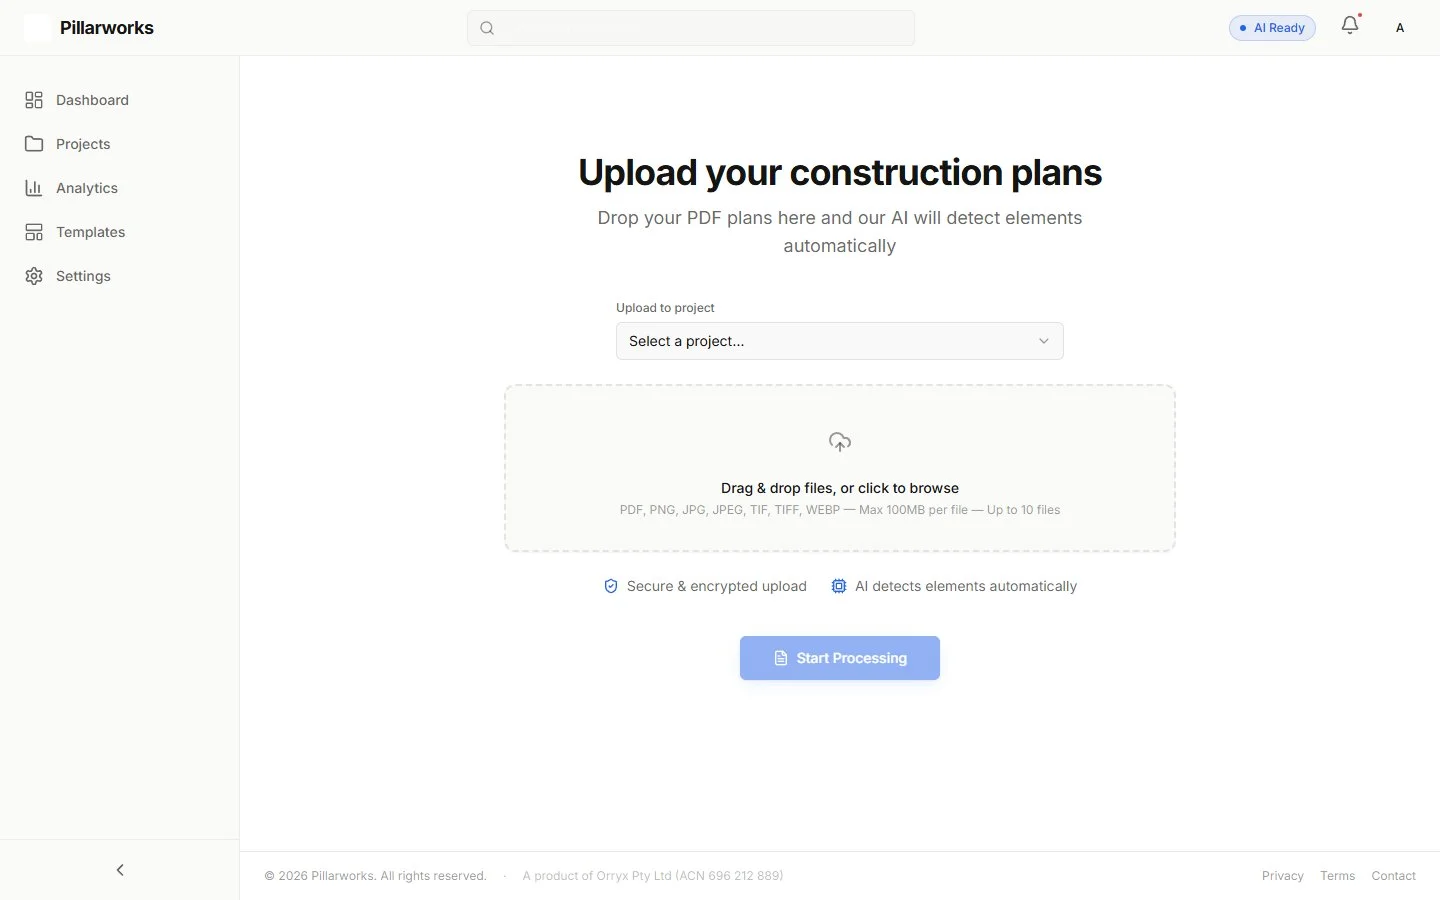
Task: Click AI detects elements automatically text
Action: [x=966, y=586]
